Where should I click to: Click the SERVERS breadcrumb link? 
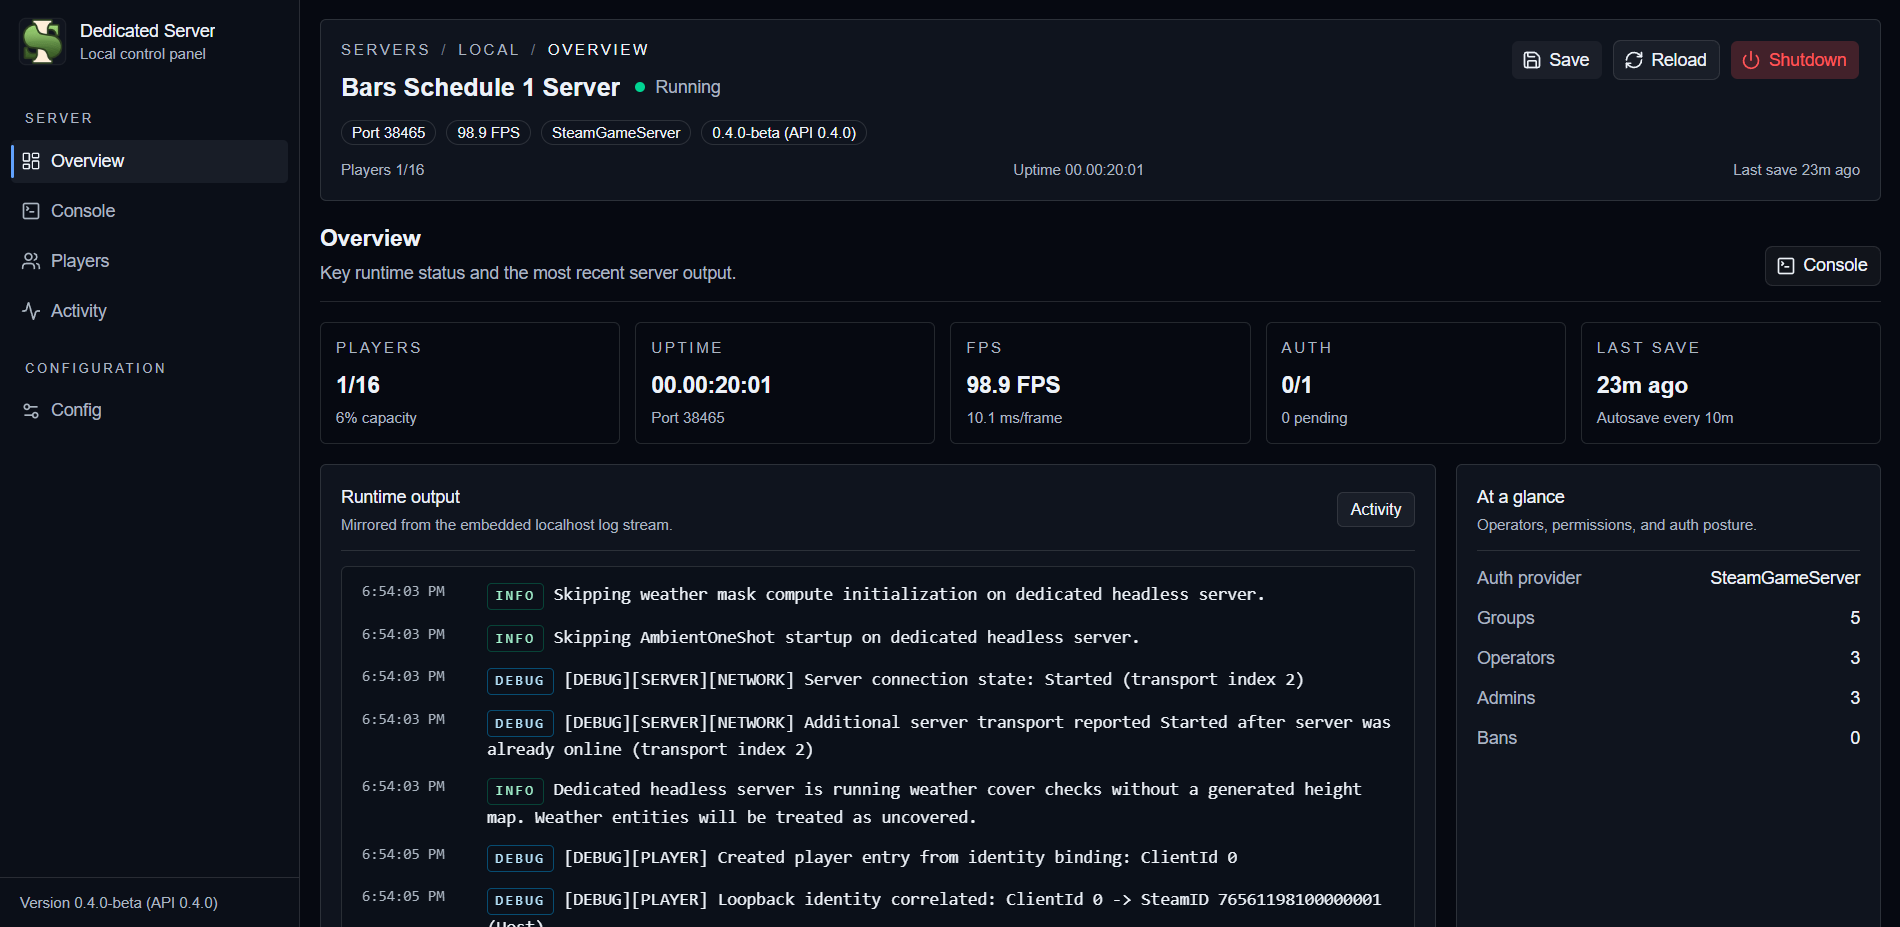click(385, 50)
